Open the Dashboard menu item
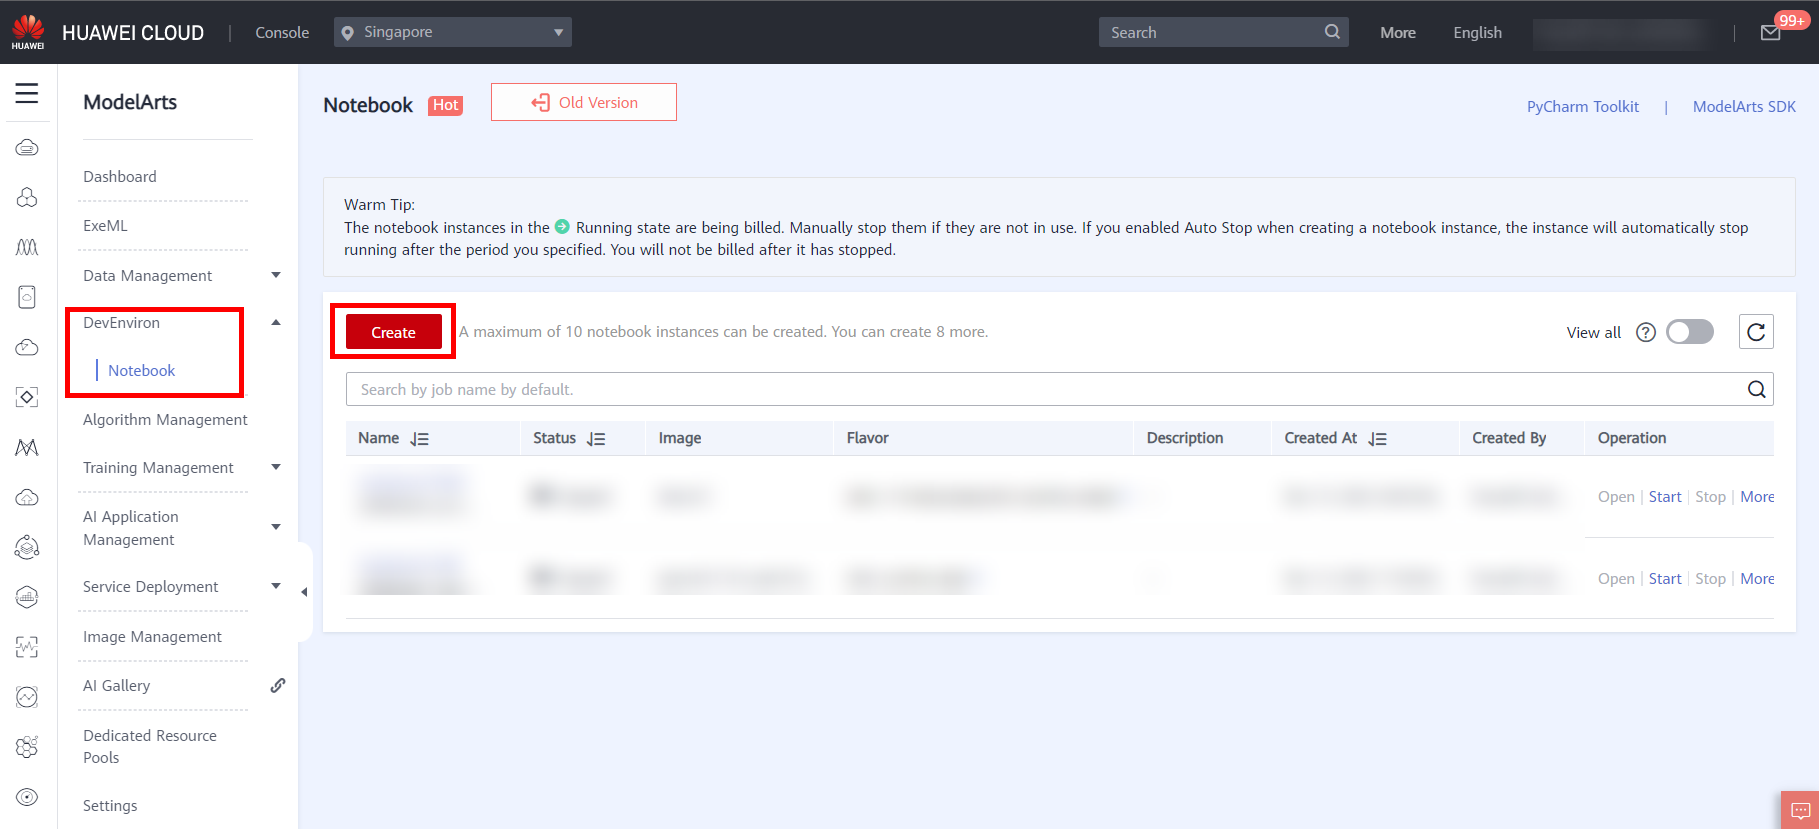 [120, 177]
